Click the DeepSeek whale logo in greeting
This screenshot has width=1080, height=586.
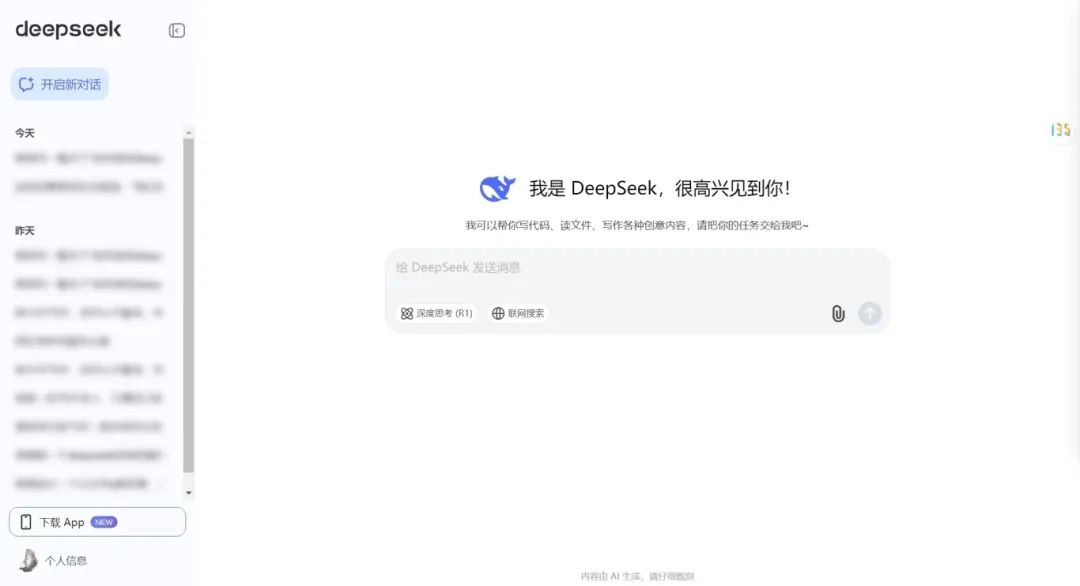click(x=497, y=188)
